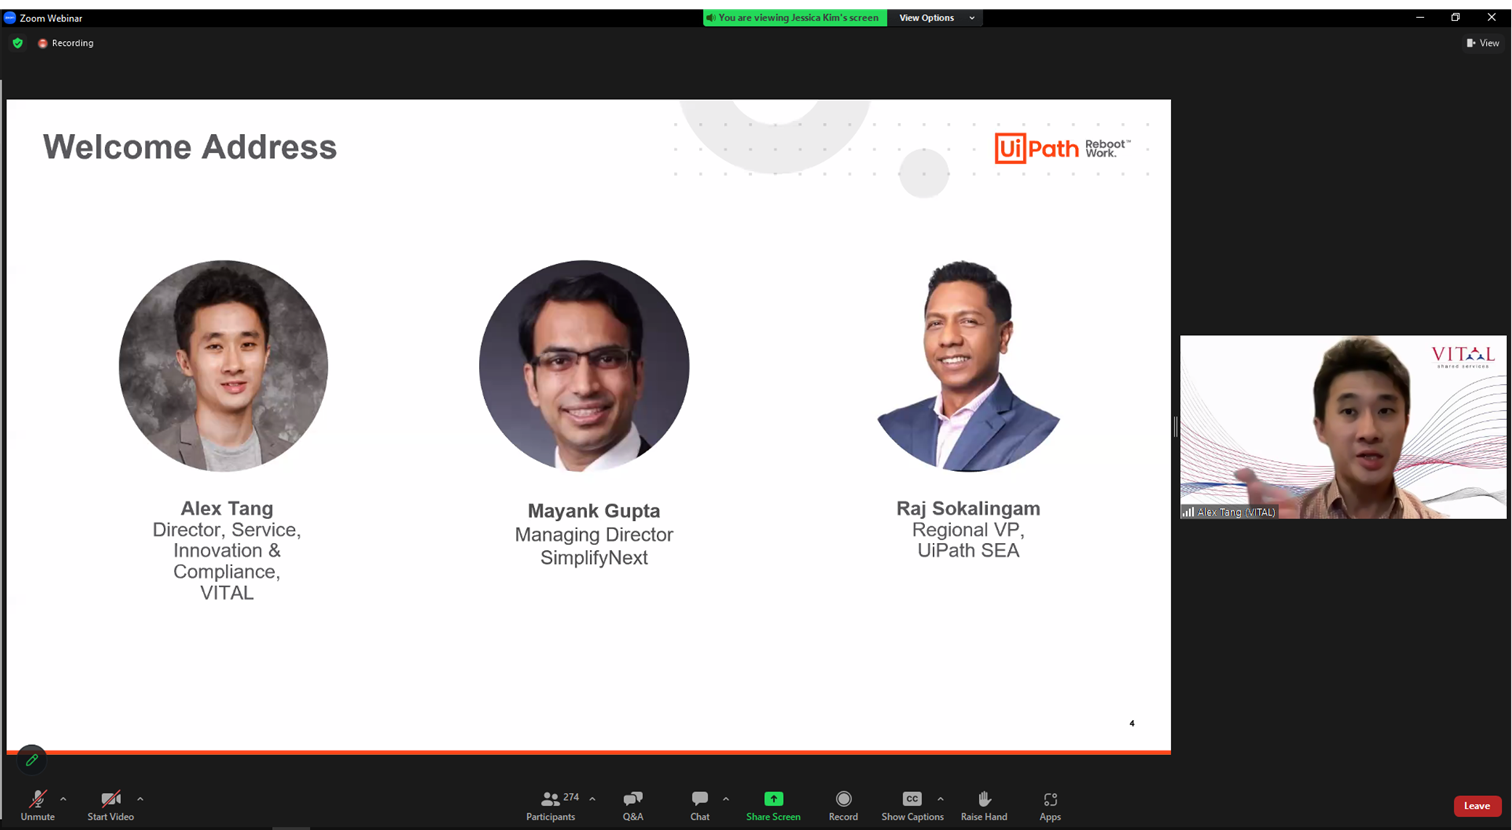
Task: Click the Zoom Webinar title bar icon
Action: 10,18
